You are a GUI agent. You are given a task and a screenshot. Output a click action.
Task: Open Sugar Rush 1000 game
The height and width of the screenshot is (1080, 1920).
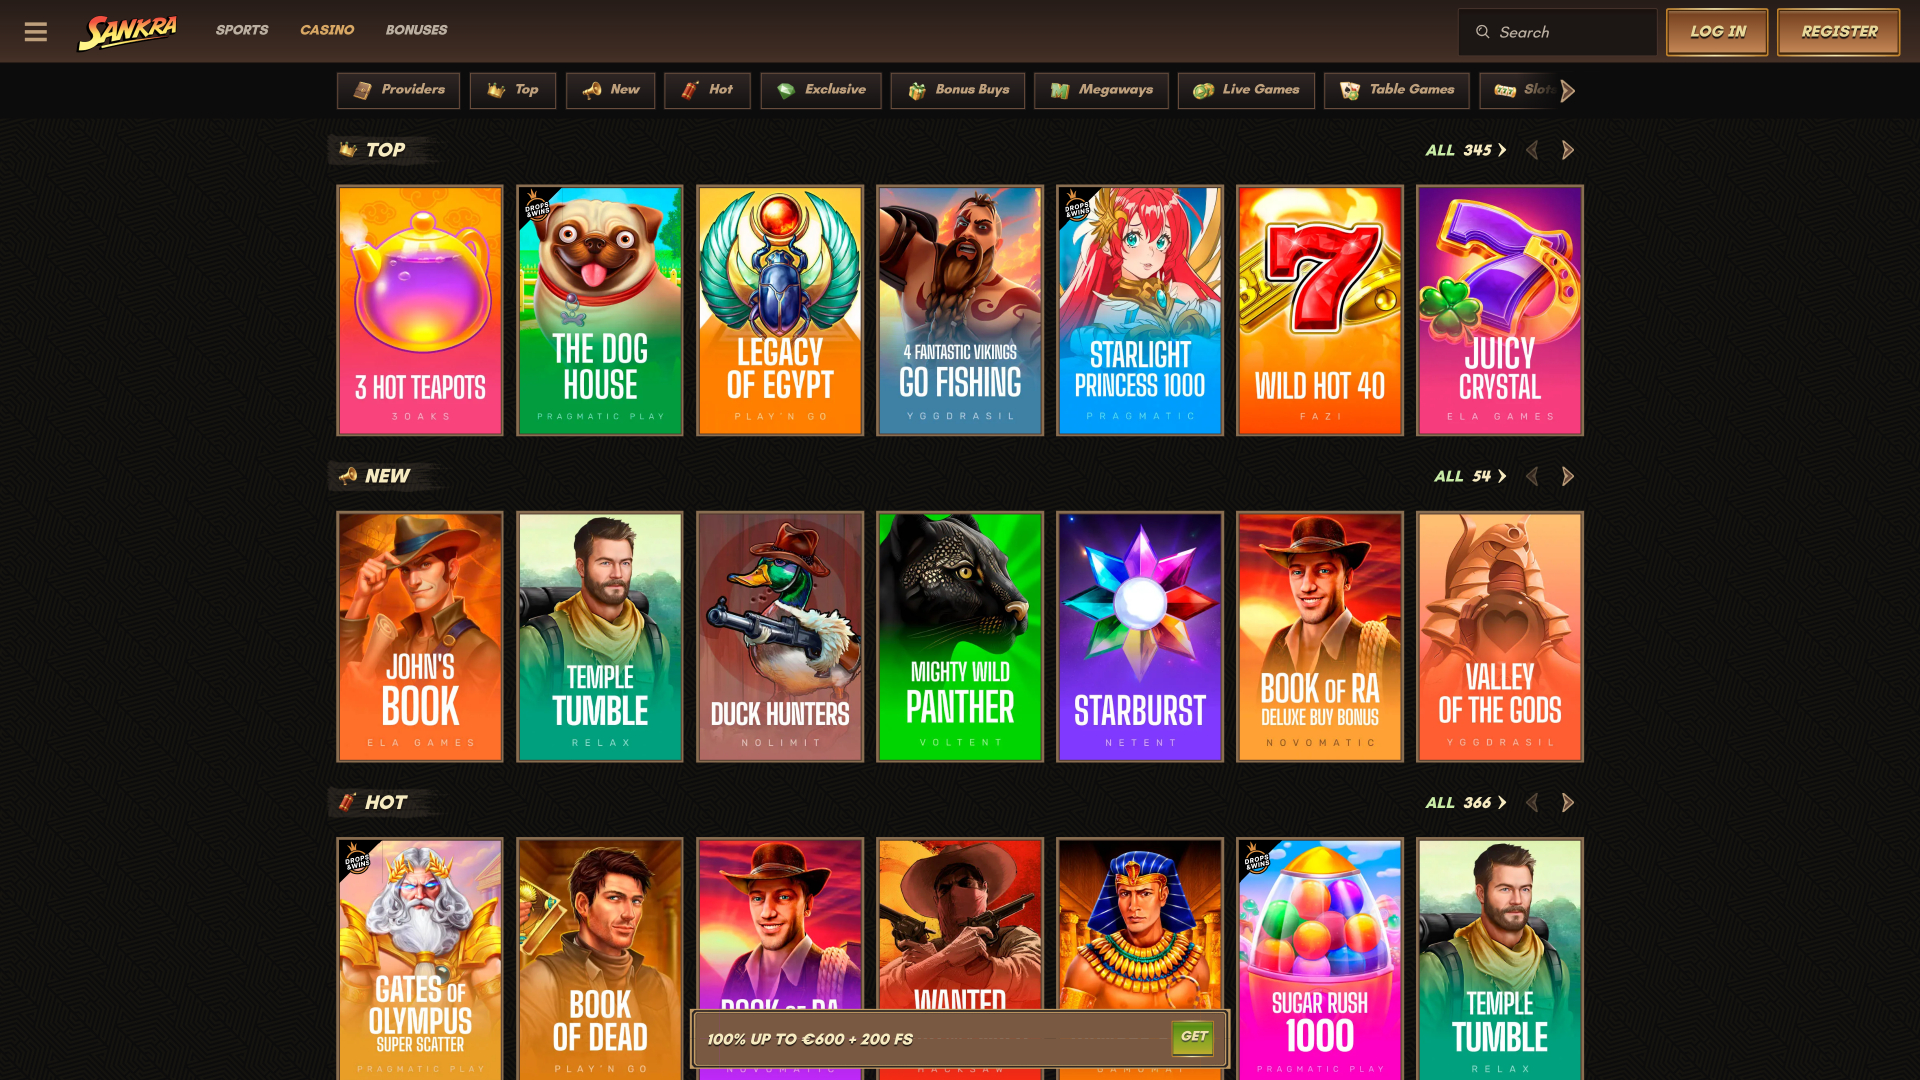(x=1320, y=958)
